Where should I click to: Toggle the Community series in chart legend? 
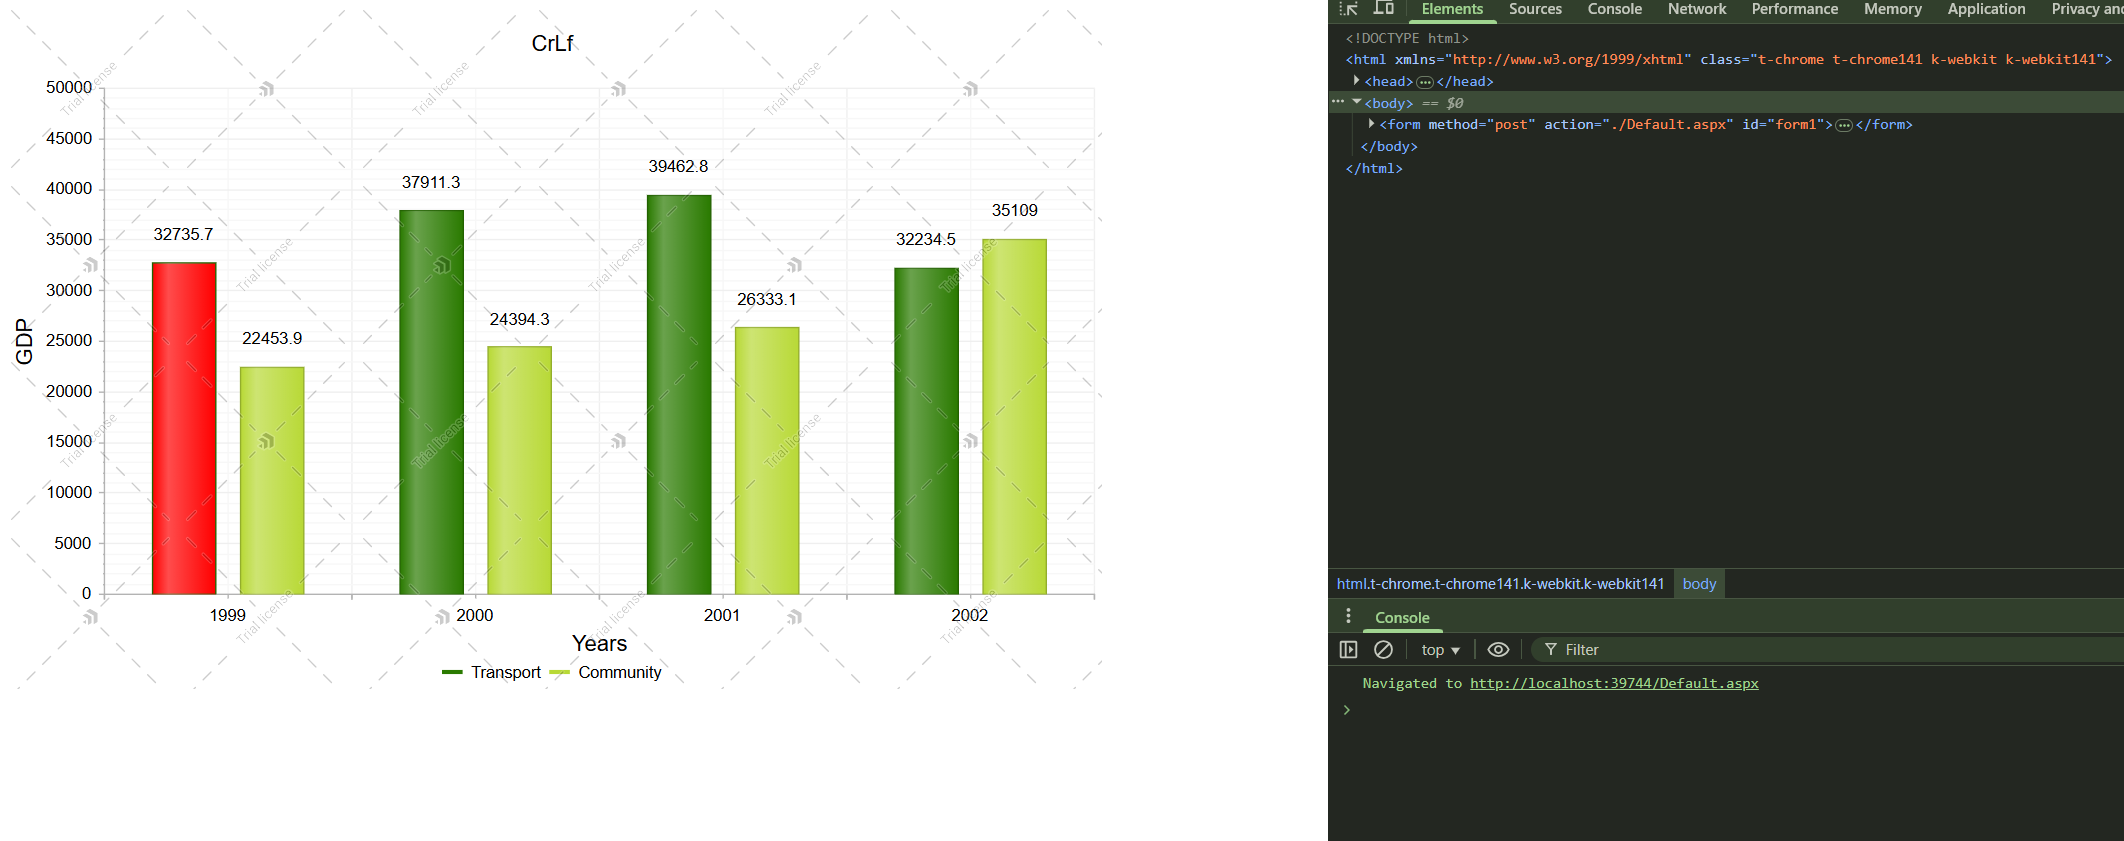(606, 673)
